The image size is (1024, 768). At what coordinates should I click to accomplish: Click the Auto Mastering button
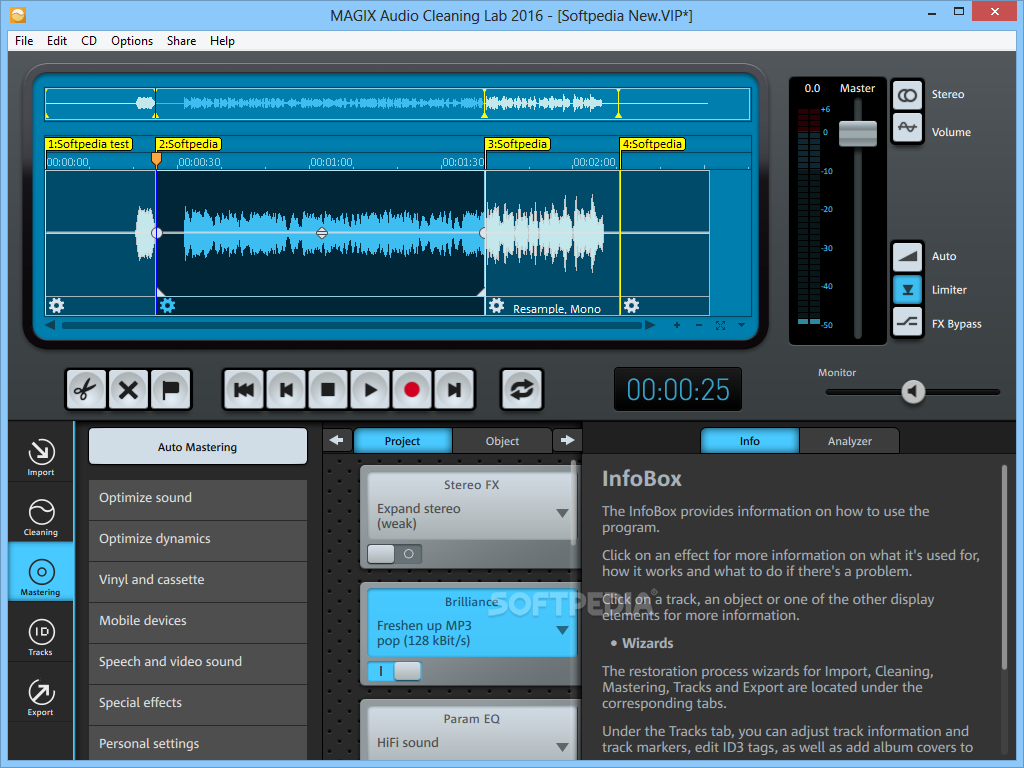[197, 447]
